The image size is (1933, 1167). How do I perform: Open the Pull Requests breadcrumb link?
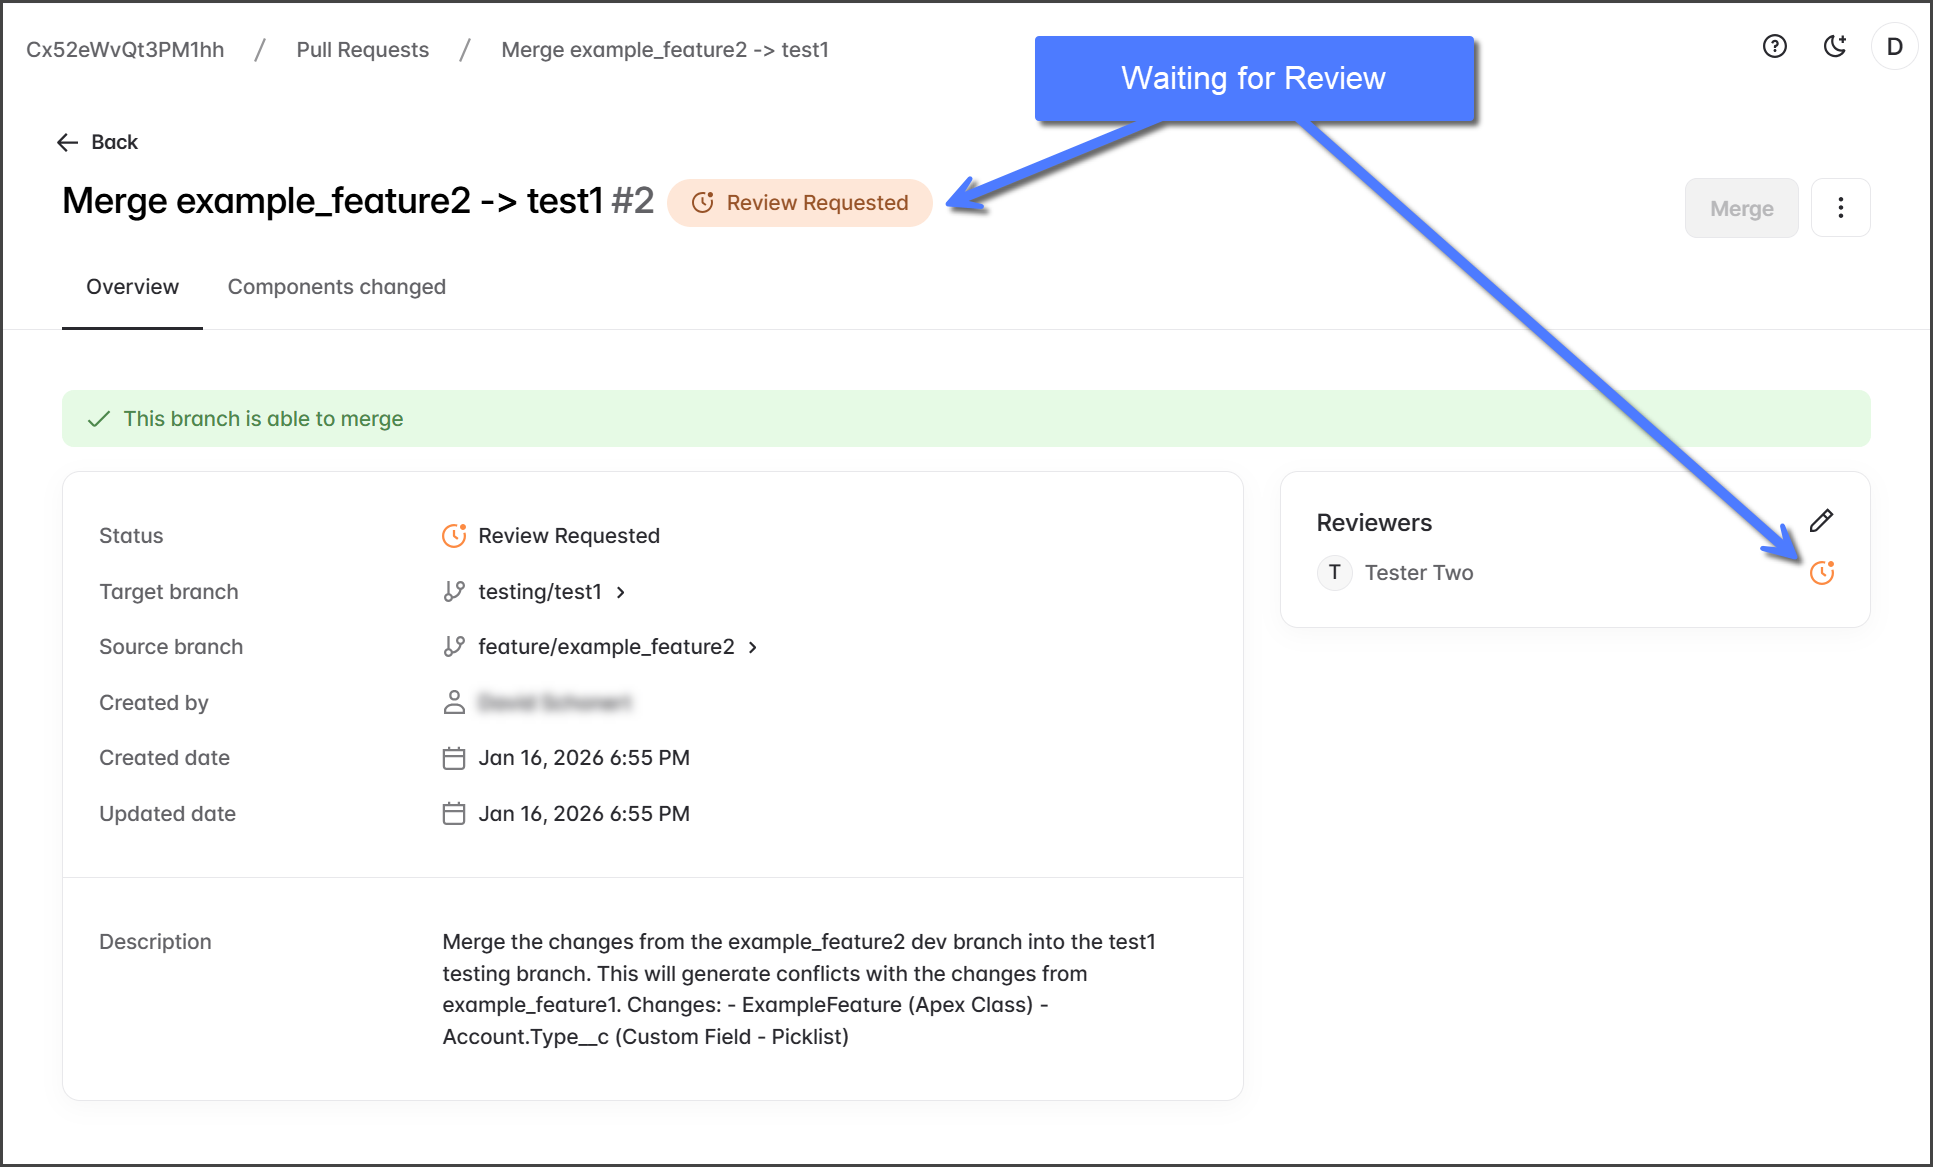pyautogui.click(x=362, y=50)
